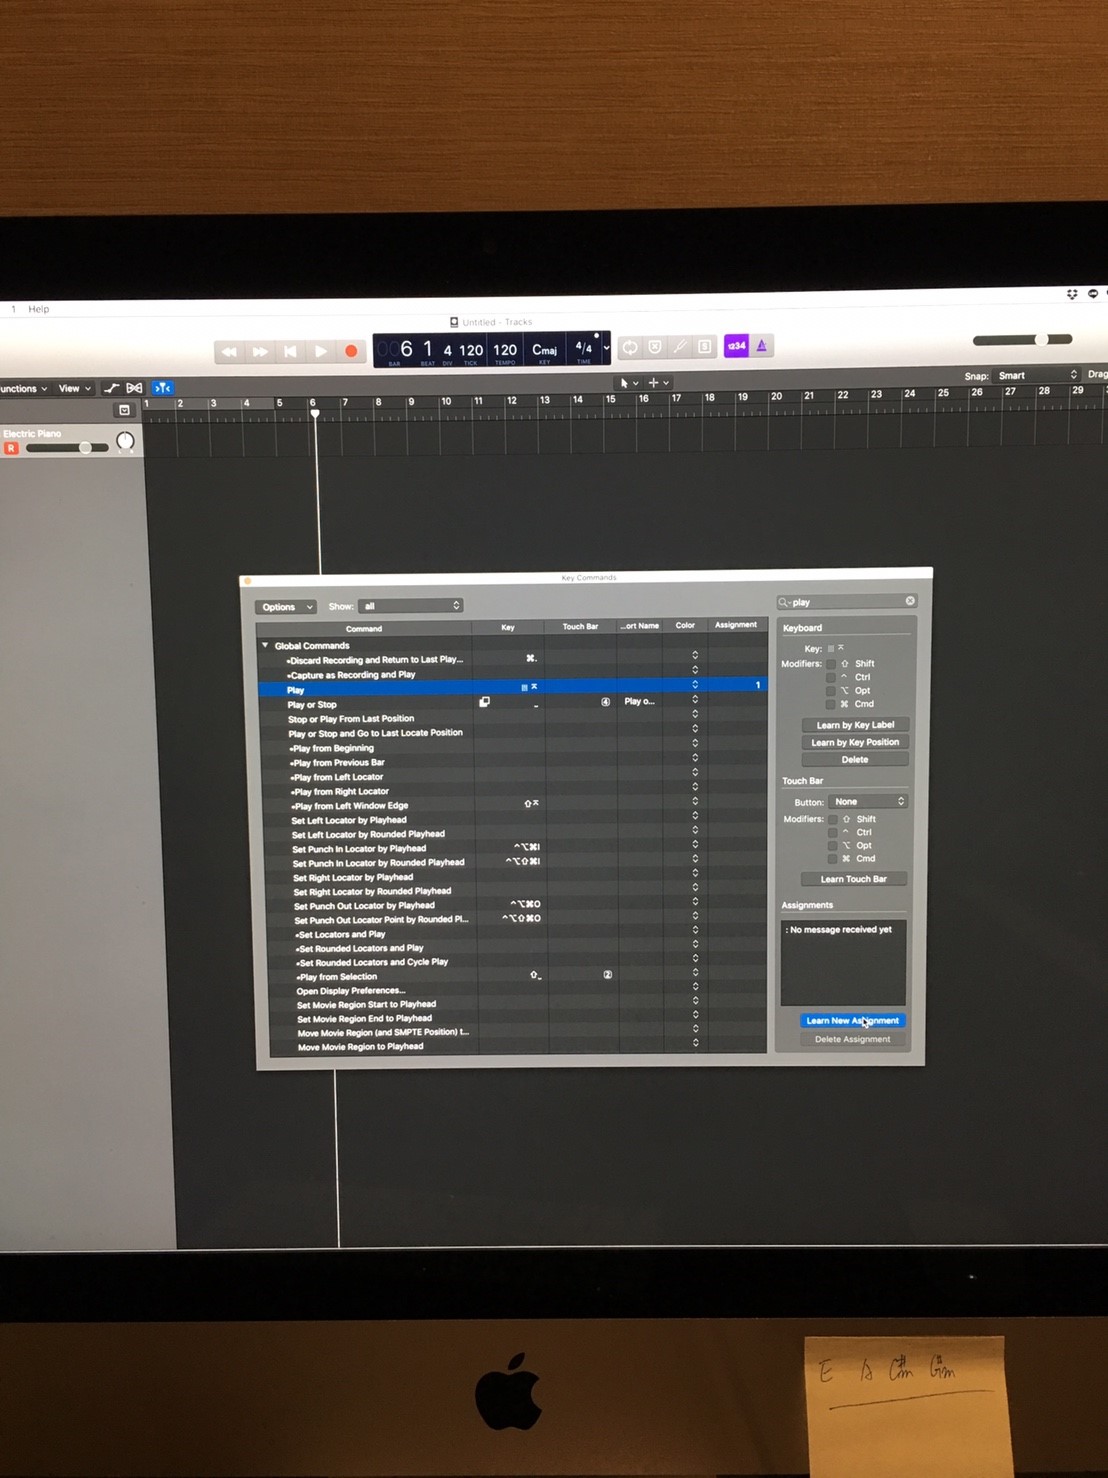Click the Learn by Key Label button
1108x1478 pixels.
pos(855,725)
